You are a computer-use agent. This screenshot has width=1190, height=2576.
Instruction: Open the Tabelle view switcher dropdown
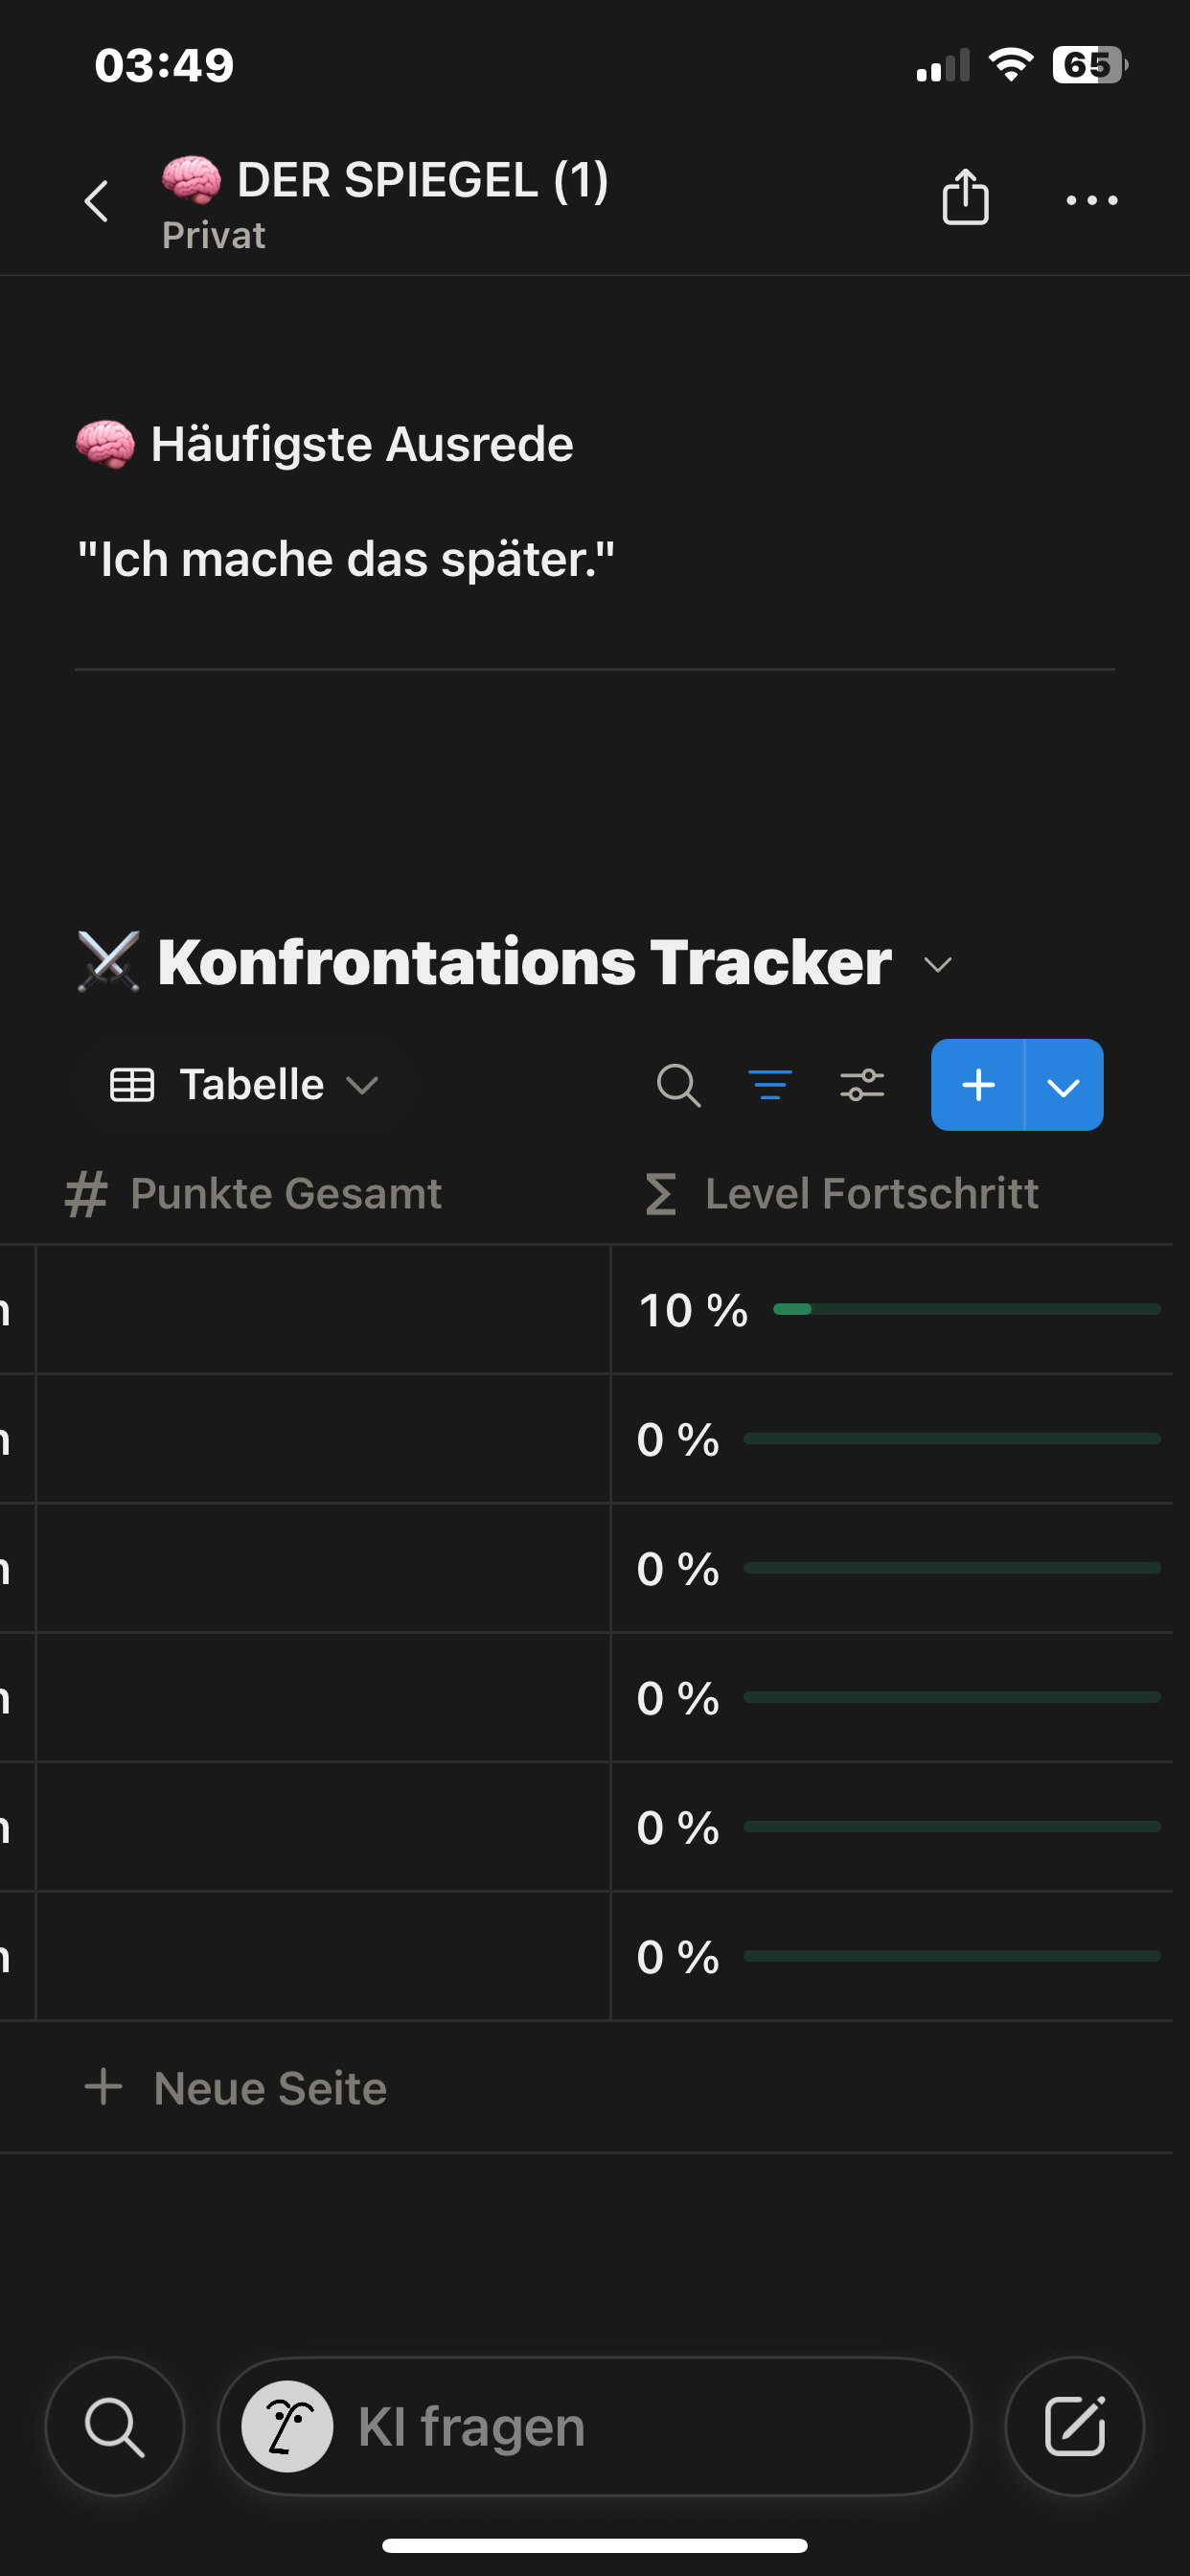pos(245,1085)
